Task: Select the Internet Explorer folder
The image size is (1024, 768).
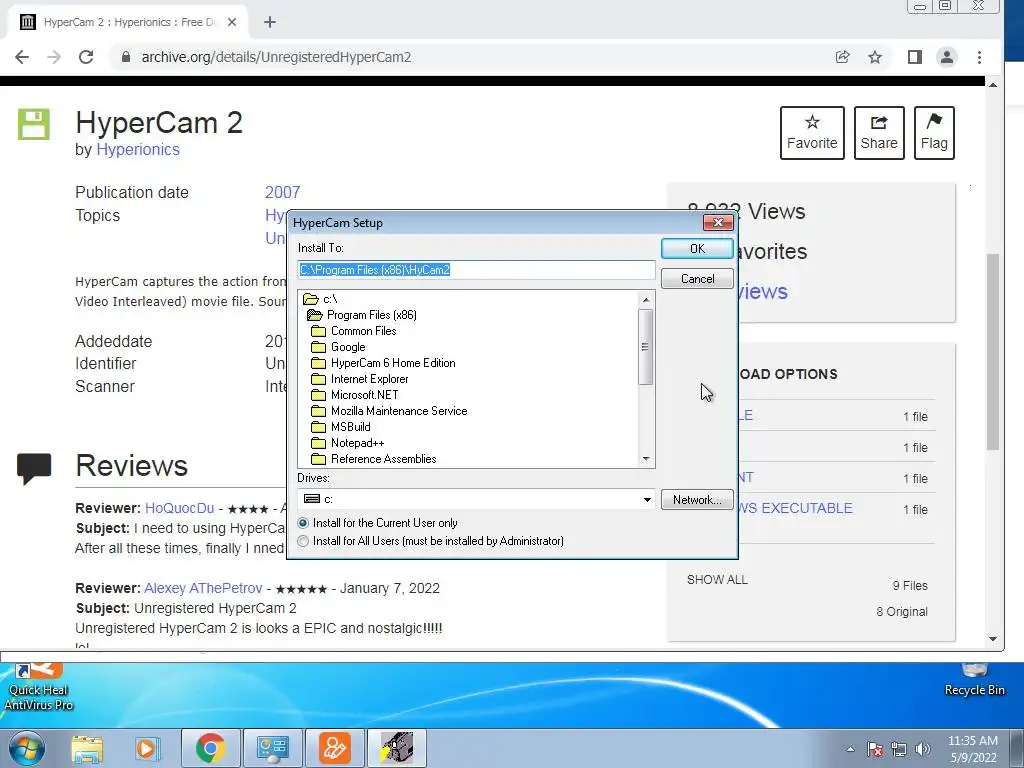Action: (360, 379)
